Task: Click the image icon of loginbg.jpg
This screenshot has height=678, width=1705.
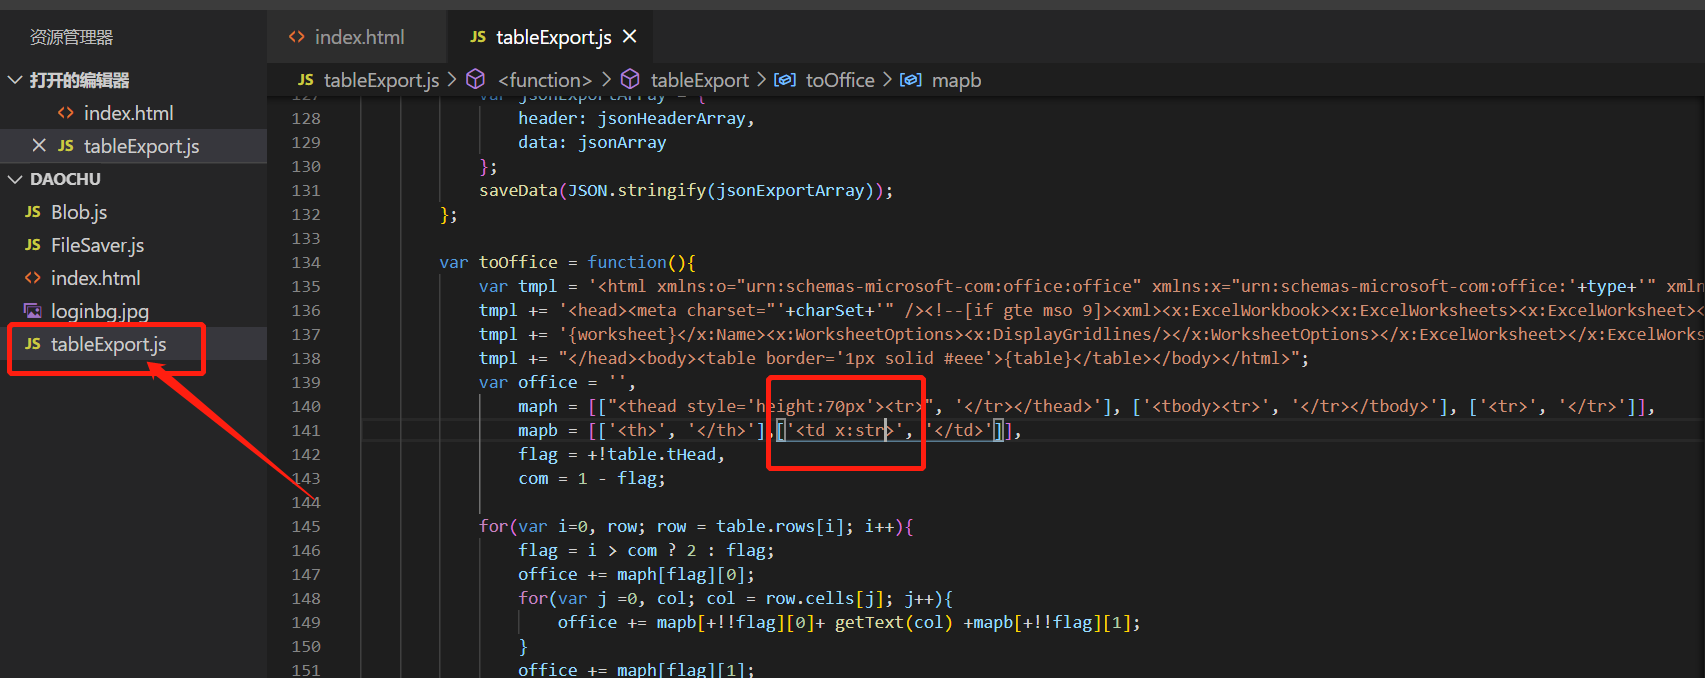Action: pyautogui.click(x=33, y=311)
